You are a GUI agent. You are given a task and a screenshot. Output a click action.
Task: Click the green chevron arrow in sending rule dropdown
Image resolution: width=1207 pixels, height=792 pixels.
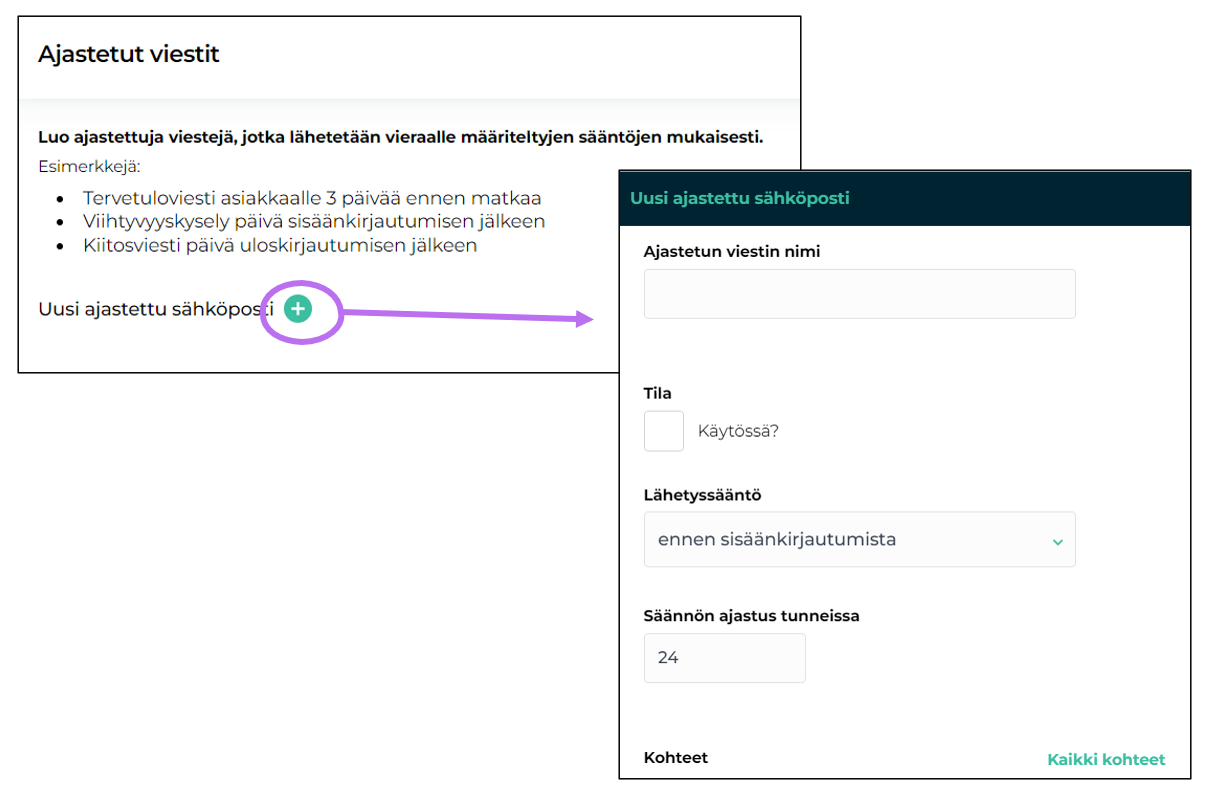tap(1057, 541)
